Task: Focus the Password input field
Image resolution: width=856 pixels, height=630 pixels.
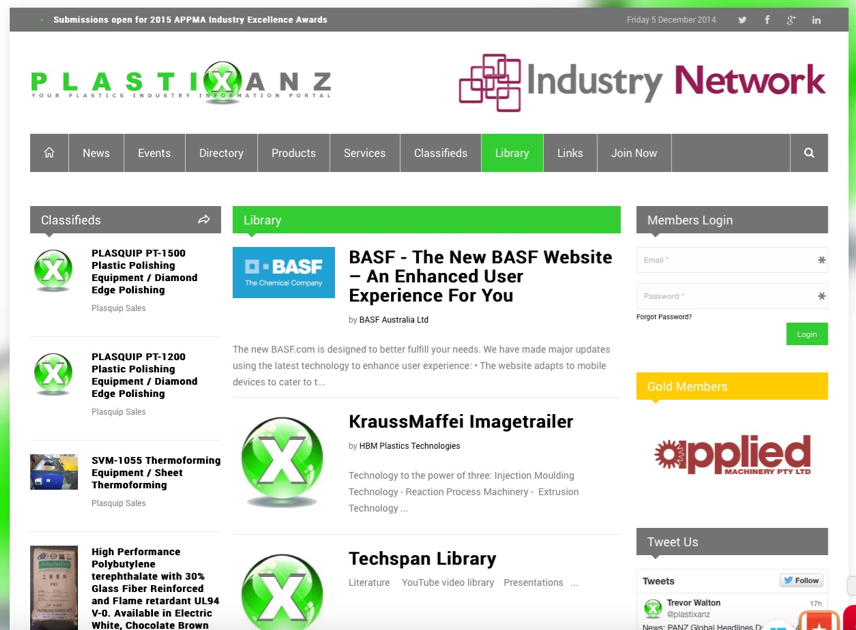Action: pos(726,296)
